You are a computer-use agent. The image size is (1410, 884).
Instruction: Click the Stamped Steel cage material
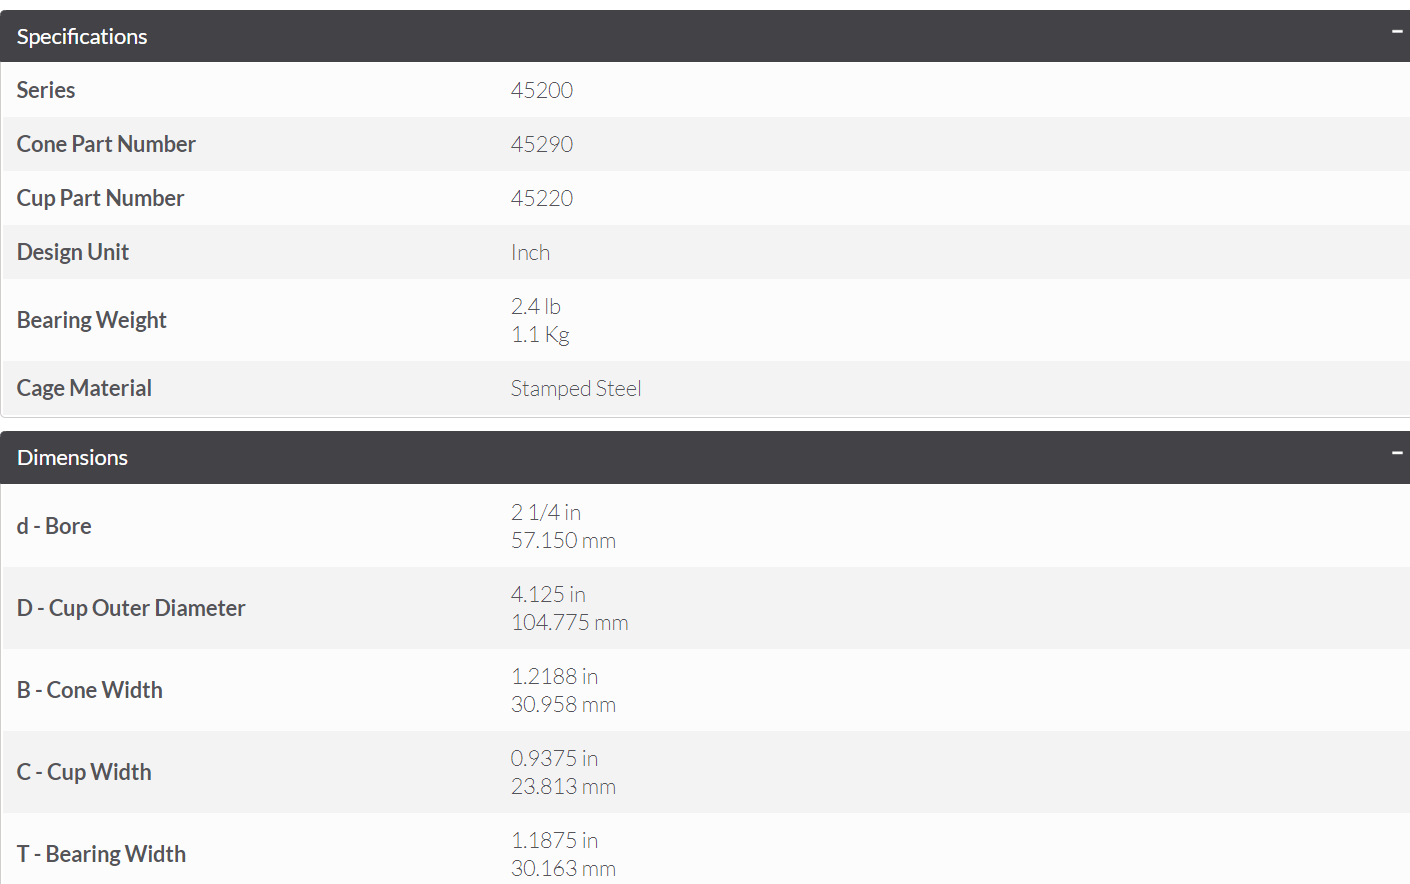pyautogui.click(x=576, y=389)
